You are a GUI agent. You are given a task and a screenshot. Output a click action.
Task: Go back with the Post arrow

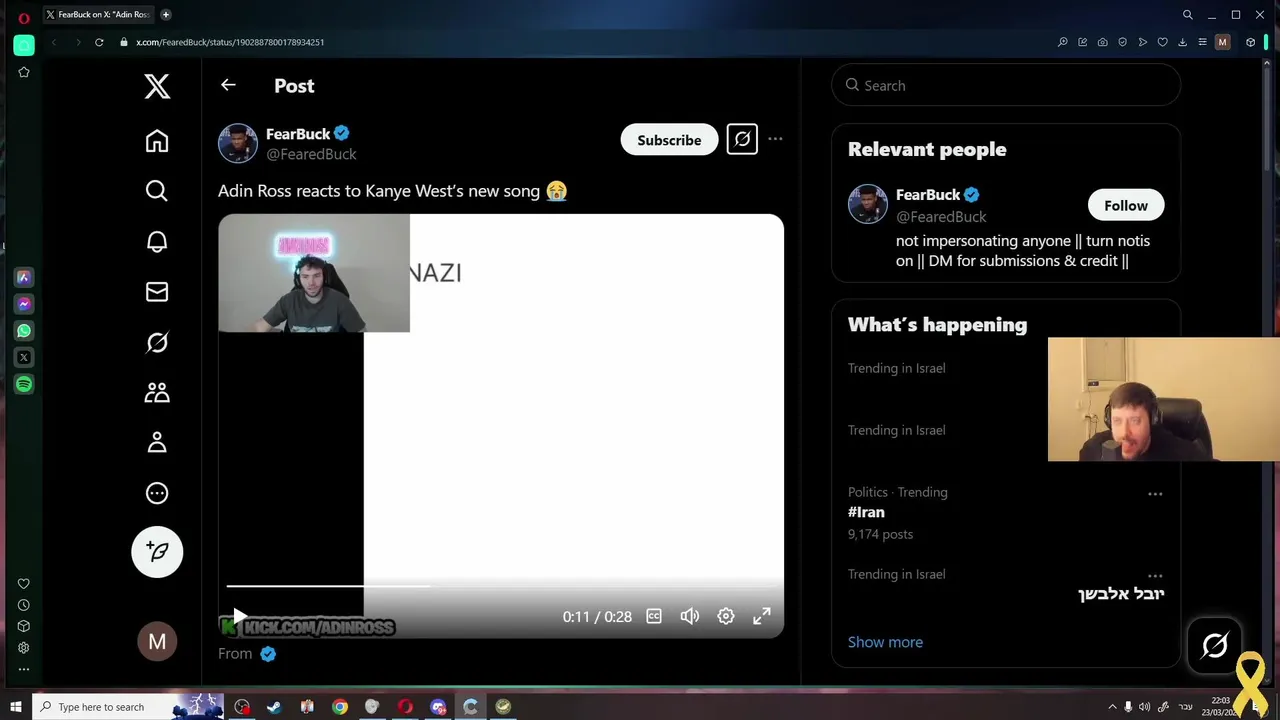228,85
